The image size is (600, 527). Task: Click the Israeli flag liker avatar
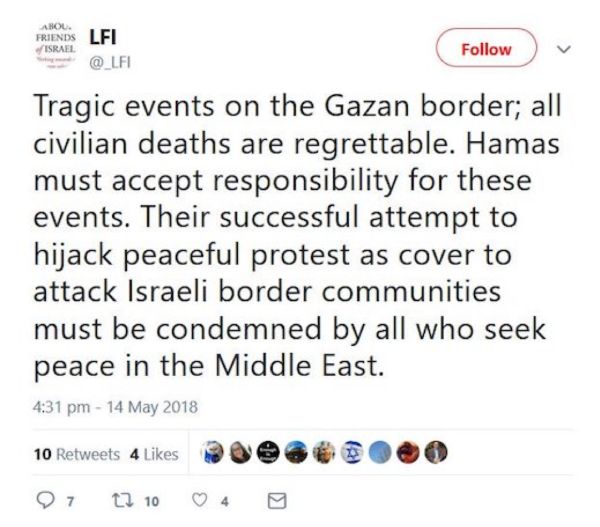349,453
